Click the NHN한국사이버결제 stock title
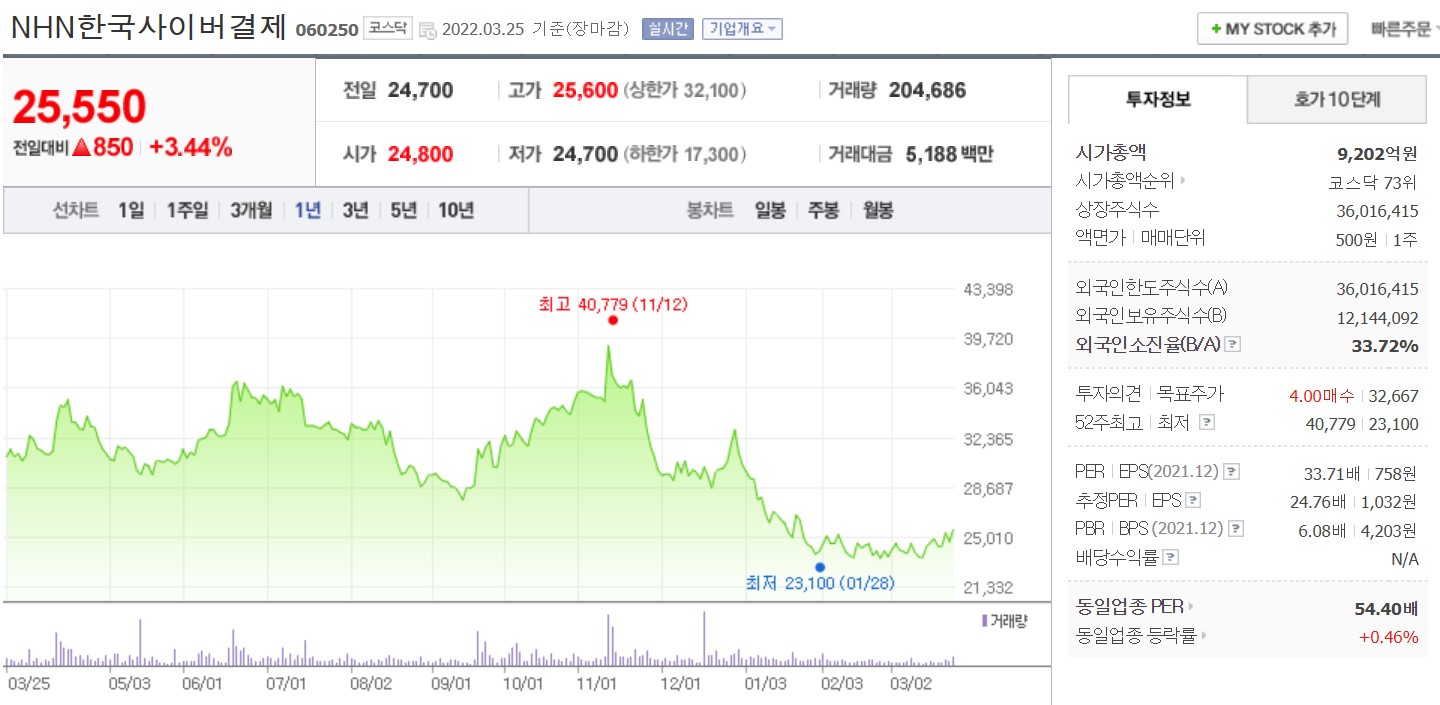Viewport: 1440px width, 705px height. click(148, 27)
